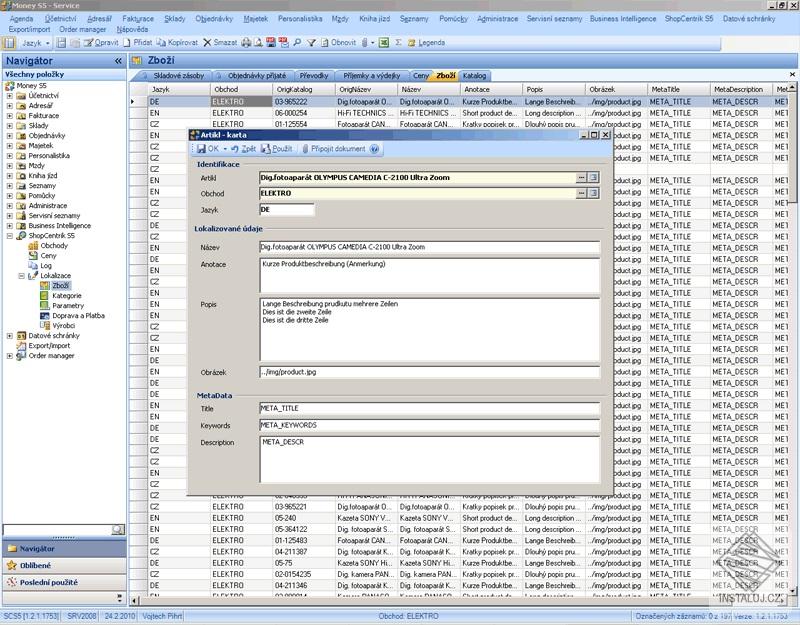800x625 pixels.
Task: Click OK in Artikl dialog
Action: (208, 149)
